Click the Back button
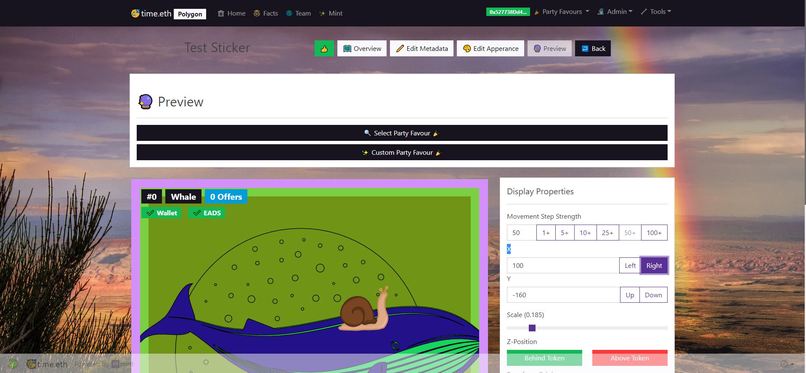 (593, 48)
